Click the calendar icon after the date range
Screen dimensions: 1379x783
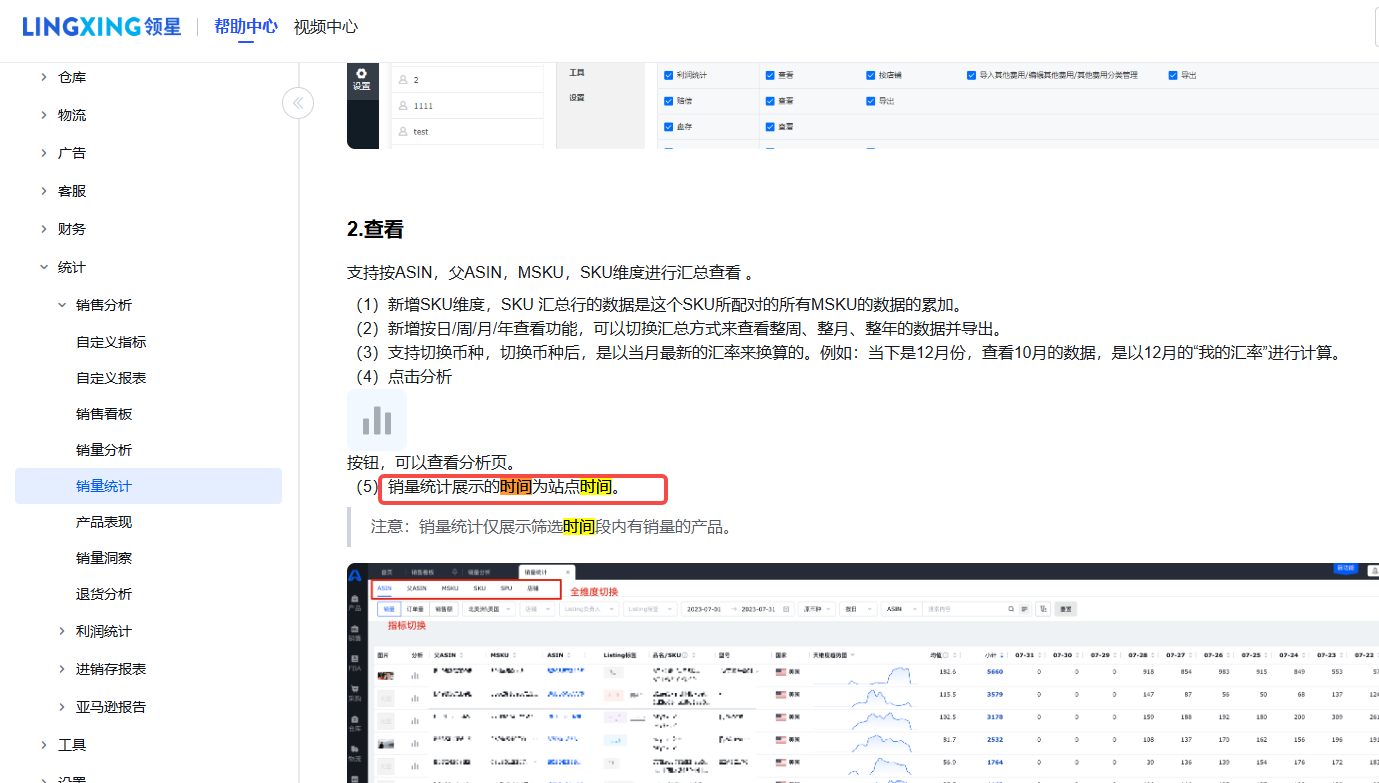[x=786, y=608]
